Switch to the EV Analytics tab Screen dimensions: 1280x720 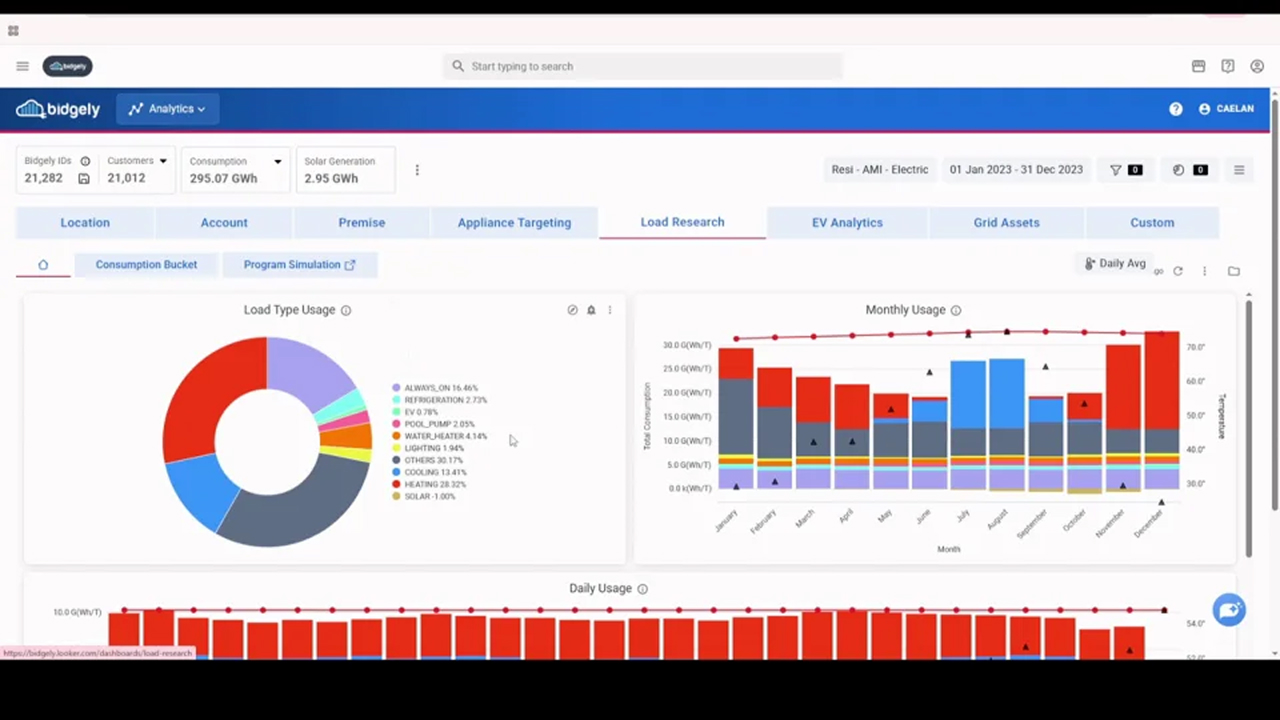click(x=847, y=223)
